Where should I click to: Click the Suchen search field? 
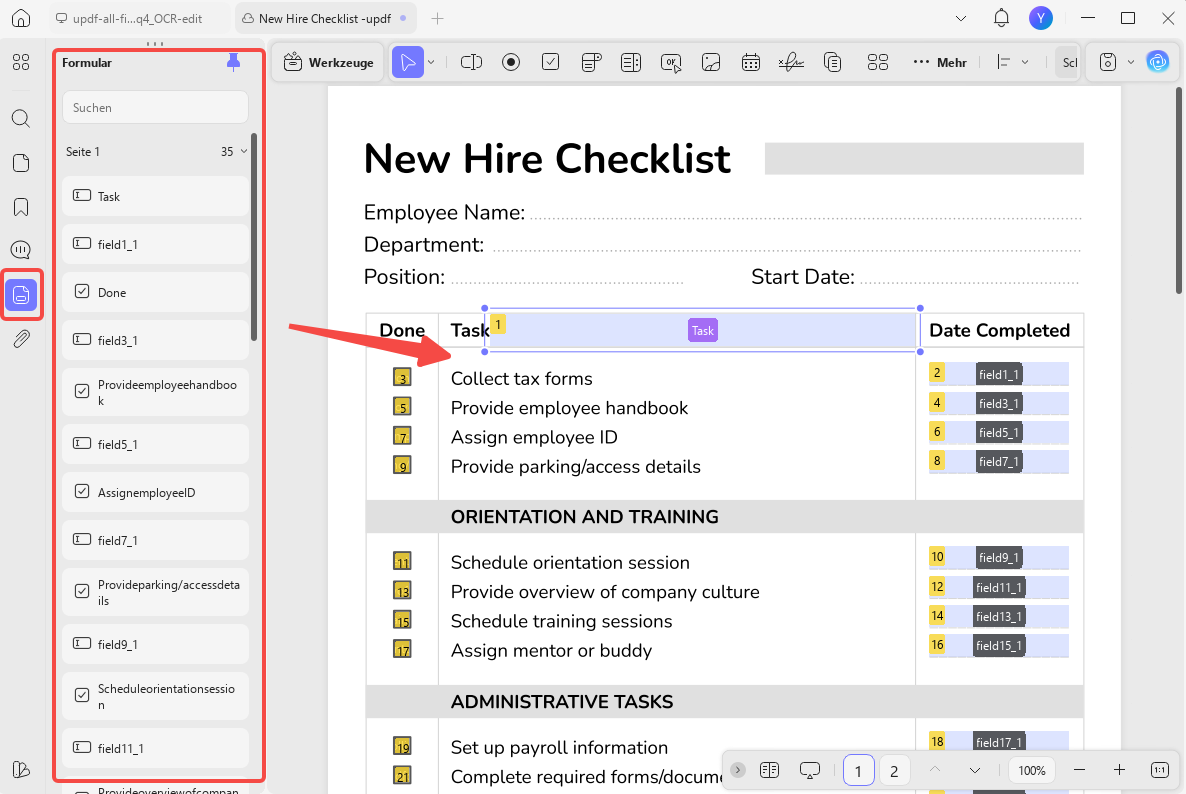point(155,107)
